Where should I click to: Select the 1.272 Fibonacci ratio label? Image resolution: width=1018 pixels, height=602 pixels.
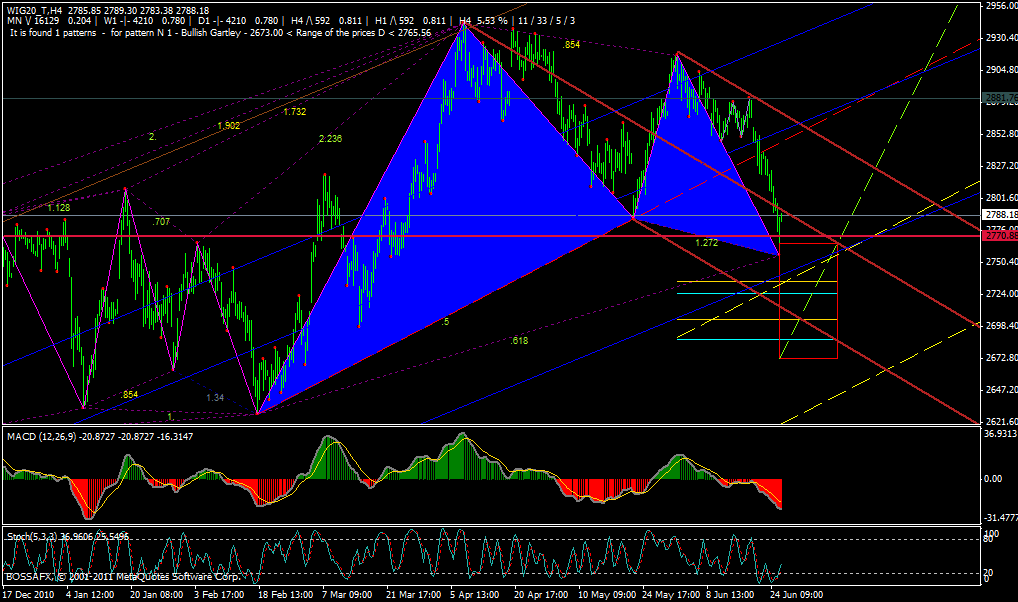(707, 243)
